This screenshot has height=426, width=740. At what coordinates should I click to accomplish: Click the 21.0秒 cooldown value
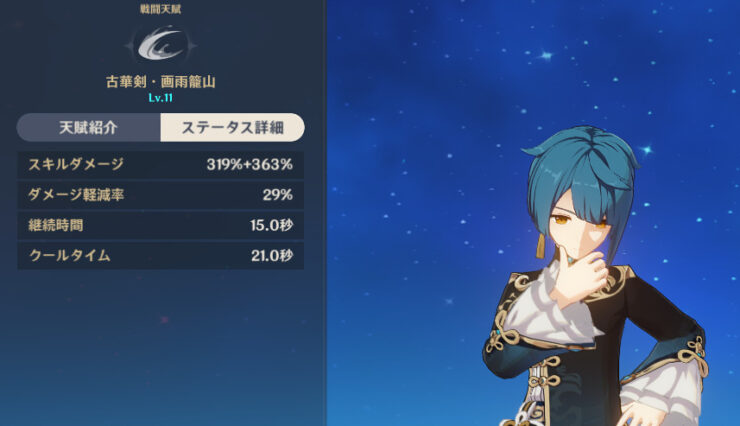tap(272, 255)
